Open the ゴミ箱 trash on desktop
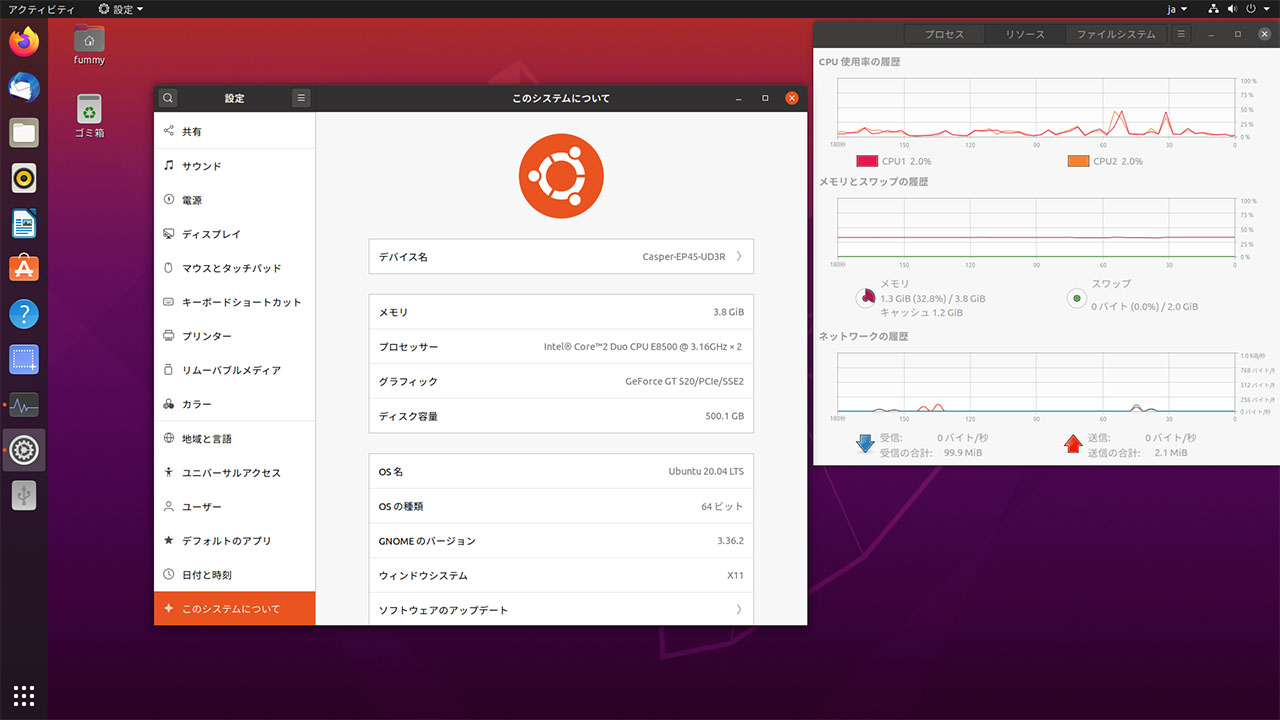The image size is (1280, 720). [x=89, y=116]
